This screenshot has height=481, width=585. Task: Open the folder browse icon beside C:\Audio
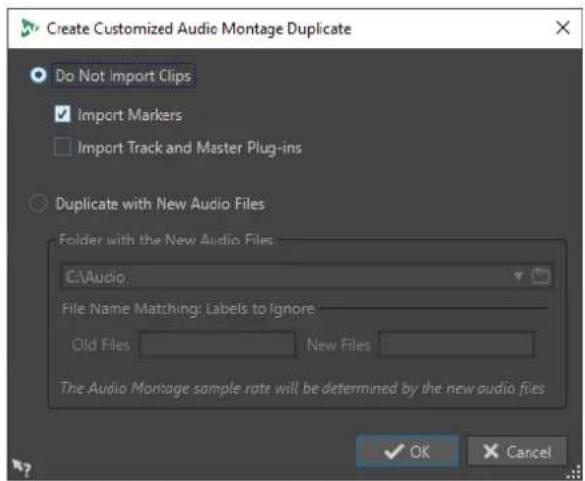coord(541,276)
